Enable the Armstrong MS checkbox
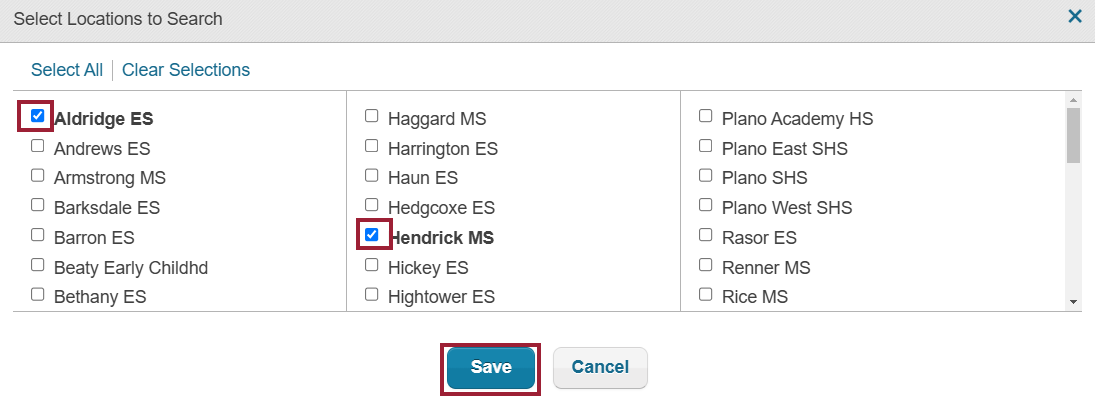This screenshot has width=1095, height=397. point(38,175)
